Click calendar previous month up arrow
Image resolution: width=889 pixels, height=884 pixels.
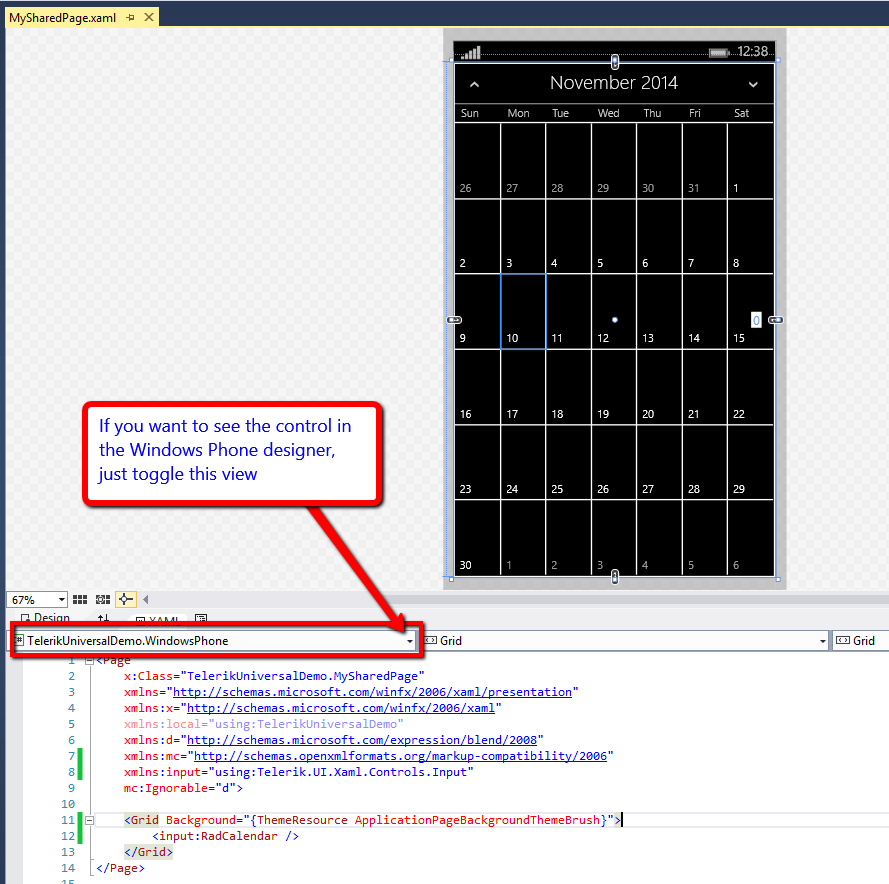(x=475, y=85)
